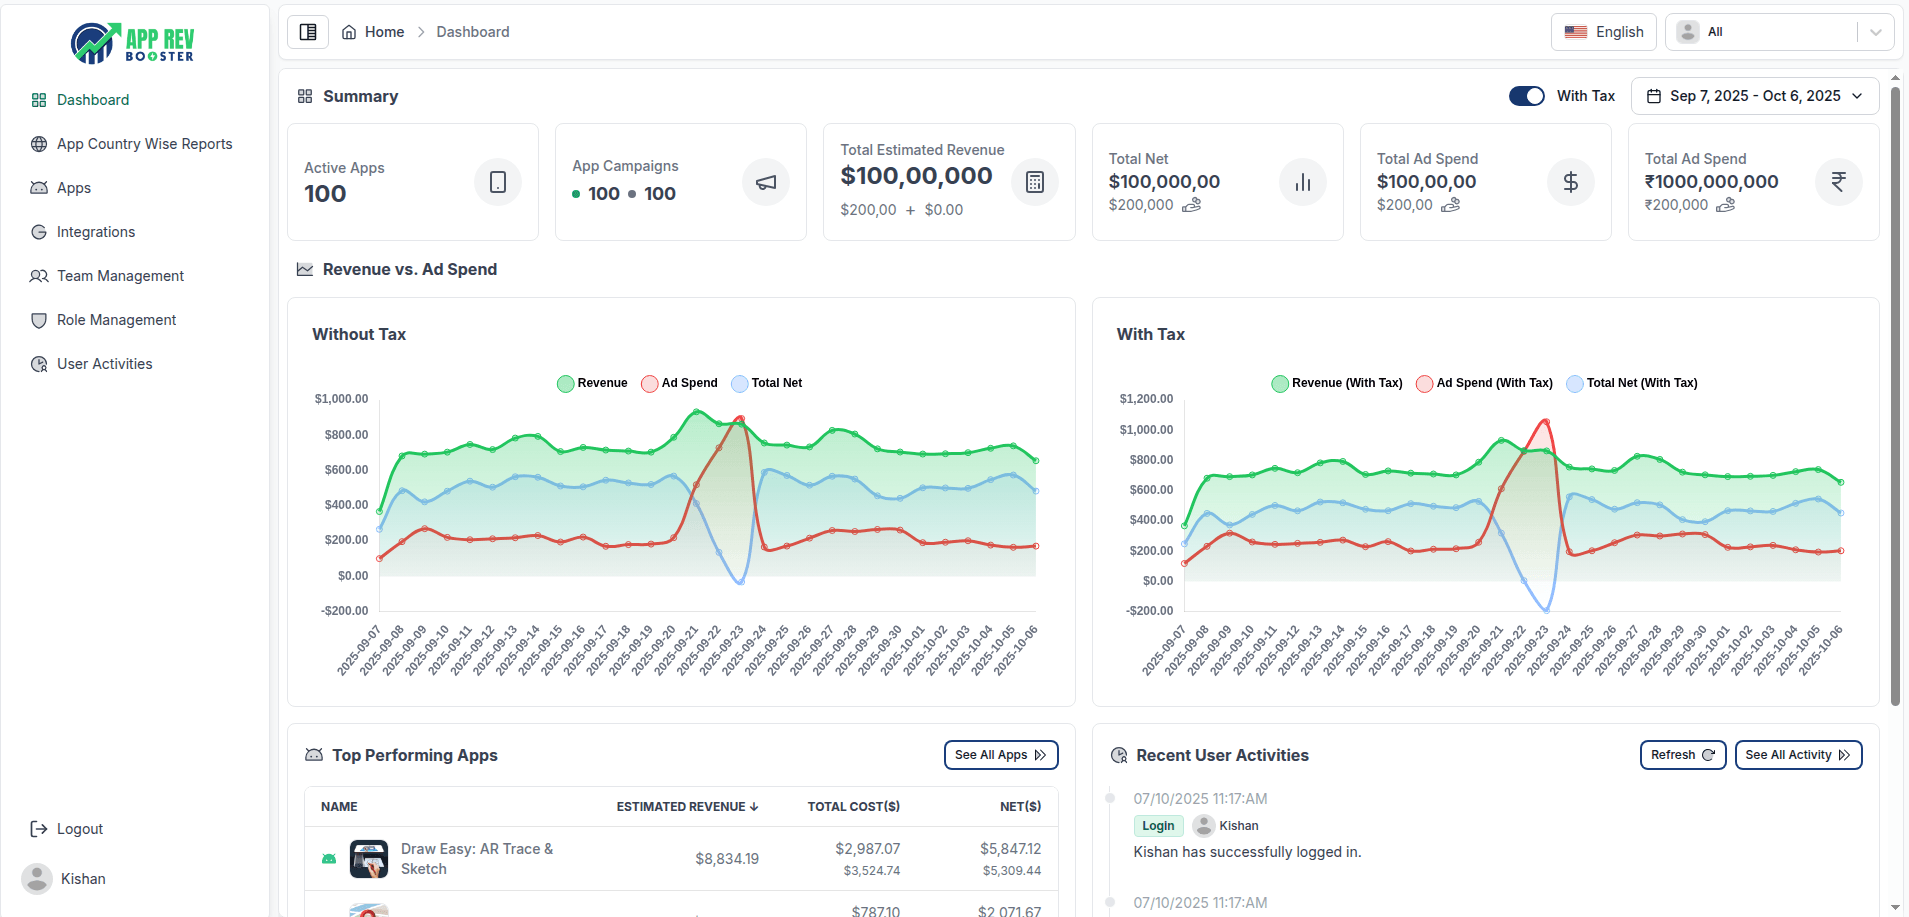Image resolution: width=1909 pixels, height=917 pixels.
Task: Open the English language selector
Action: [1603, 32]
